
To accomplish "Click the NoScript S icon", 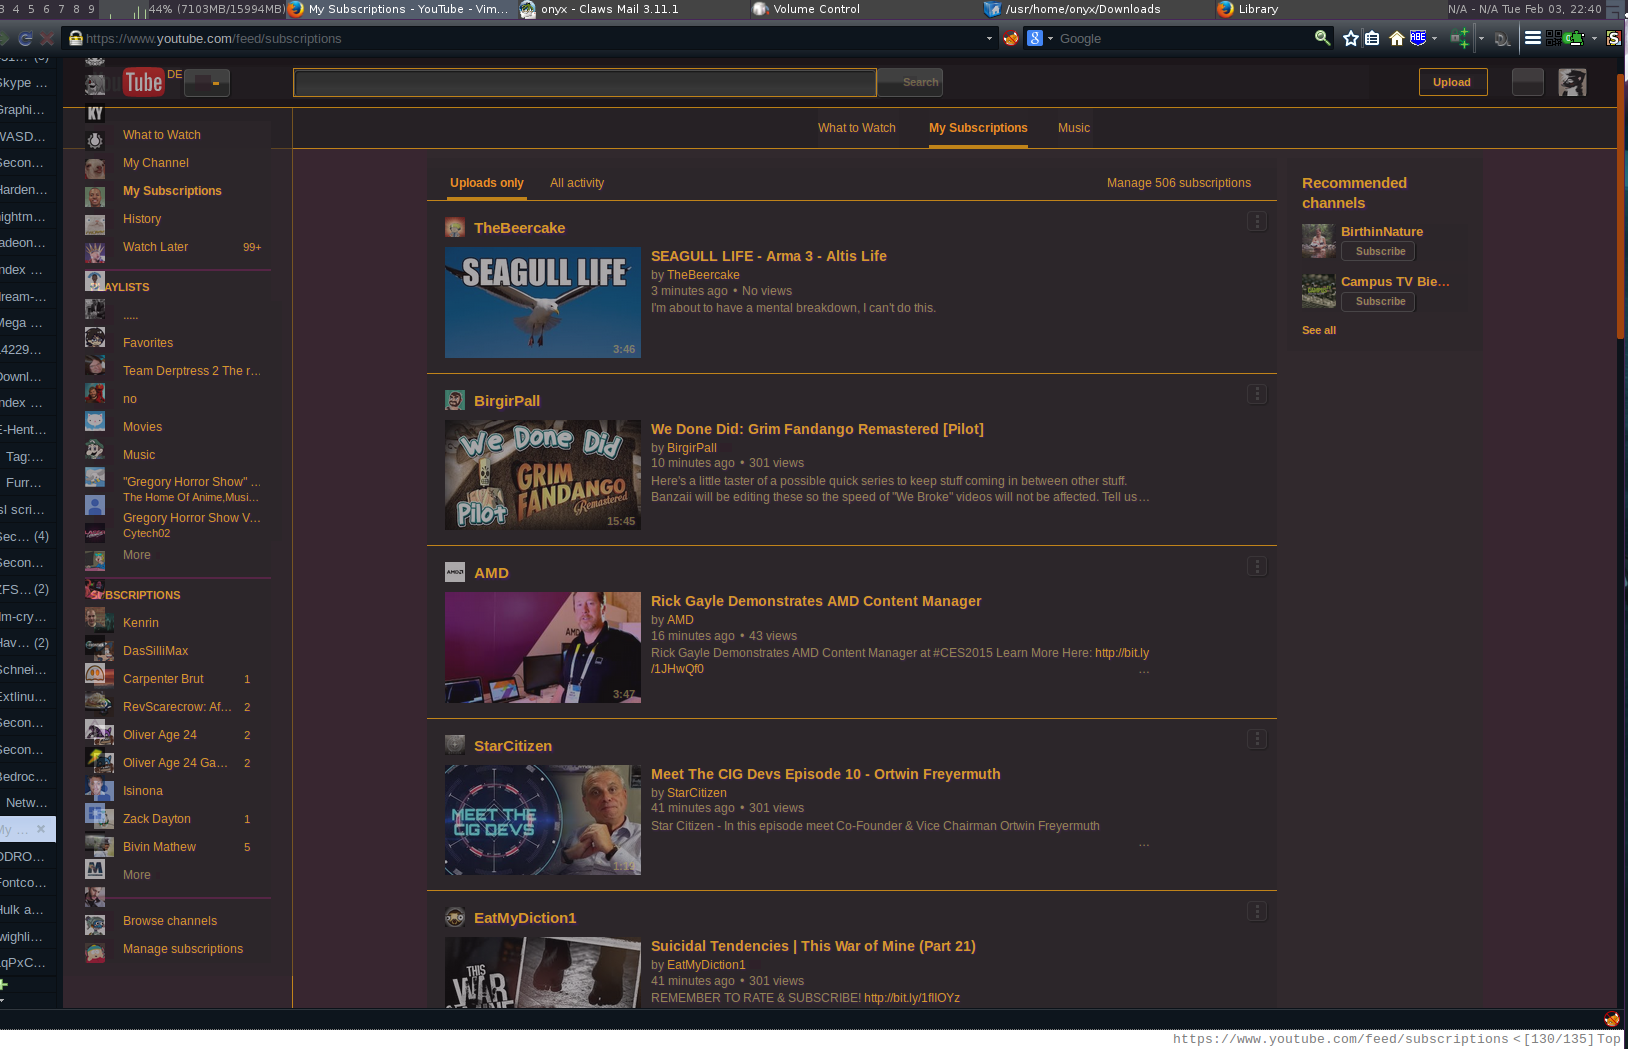I will [1613, 38].
